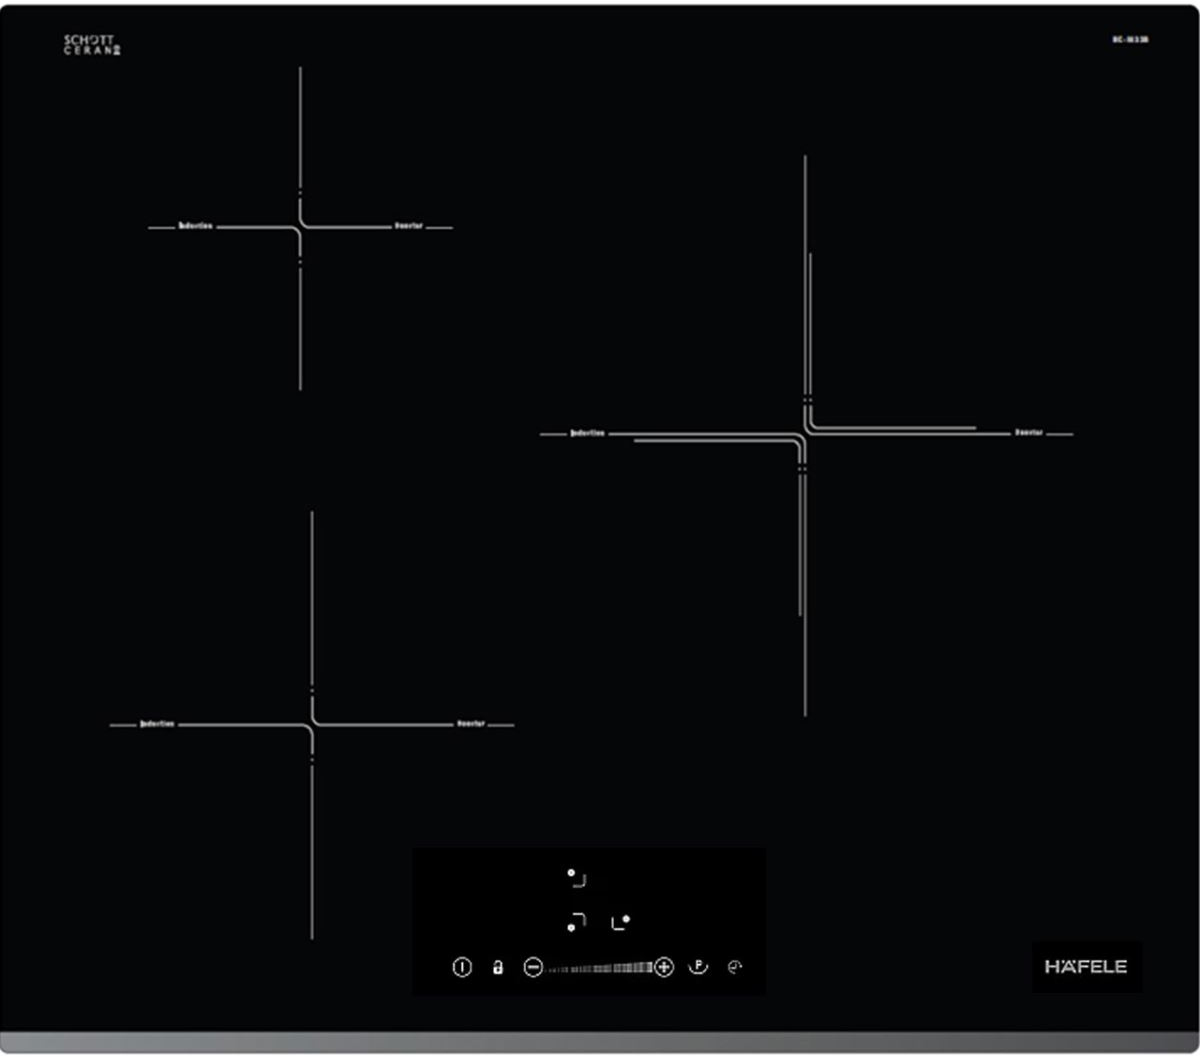This screenshot has height=1059, width=1200.
Task: Tap the Induction label beside the bottom-left burner
Action: [x=158, y=723]
